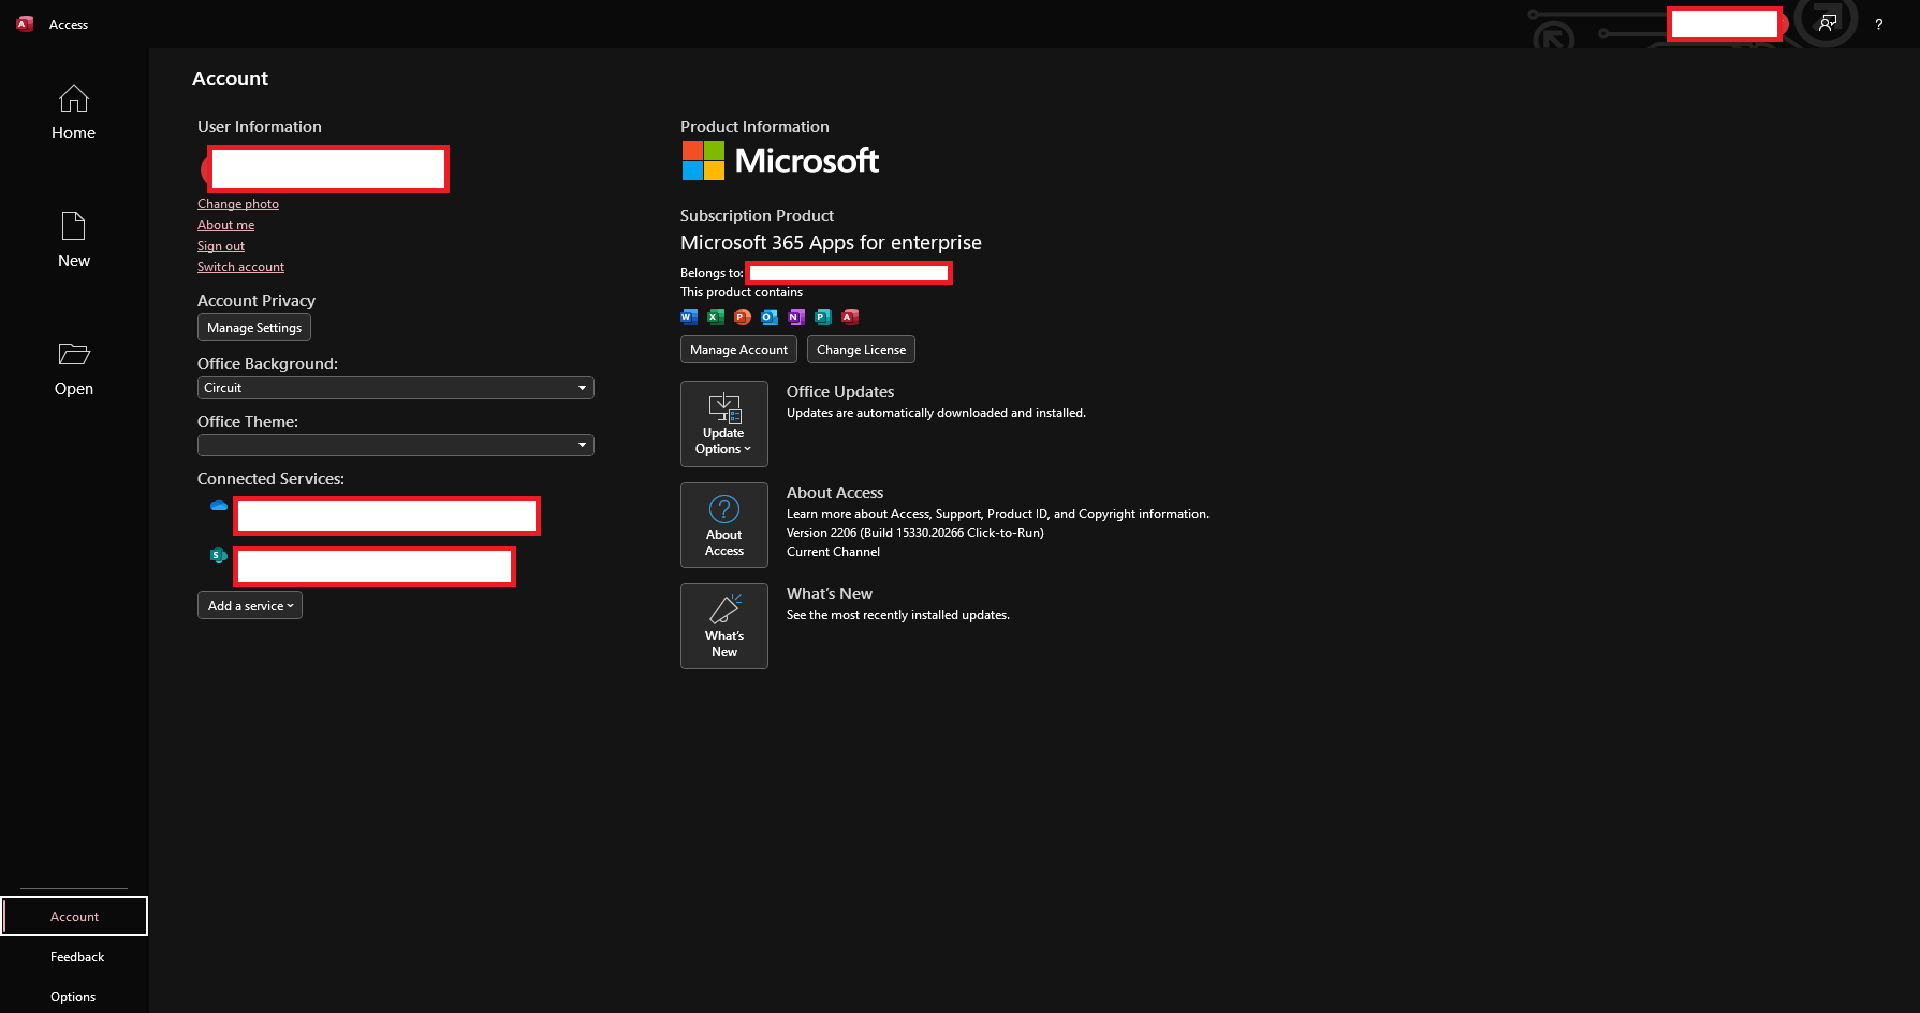Select the New blank document icon
The image size is (1920, 1013).
[x=74, y=226]
